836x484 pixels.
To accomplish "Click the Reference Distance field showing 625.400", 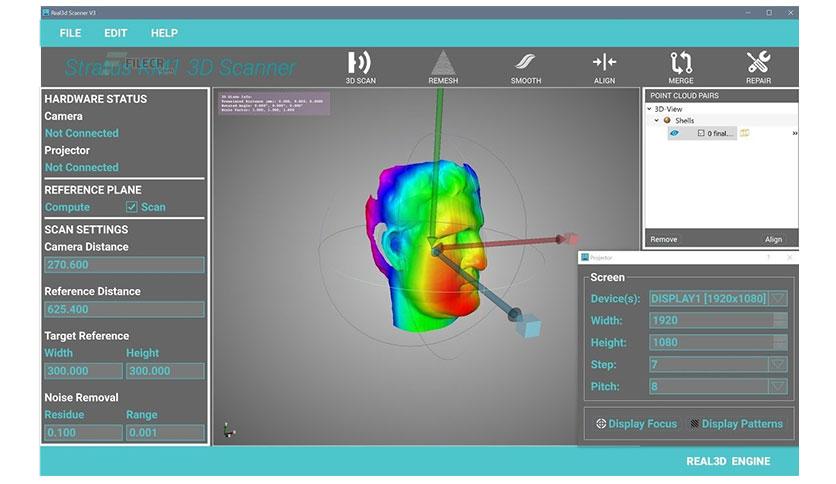I will point(124,310).
